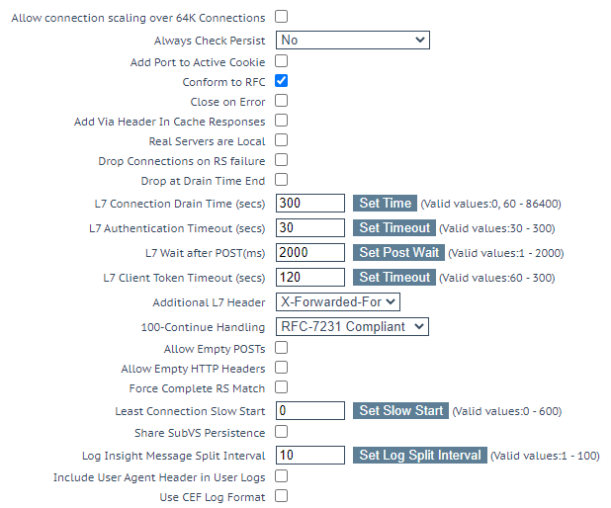Click the Set Time button
This screenshot has width=611, height=508.
(x=385, y=203)
